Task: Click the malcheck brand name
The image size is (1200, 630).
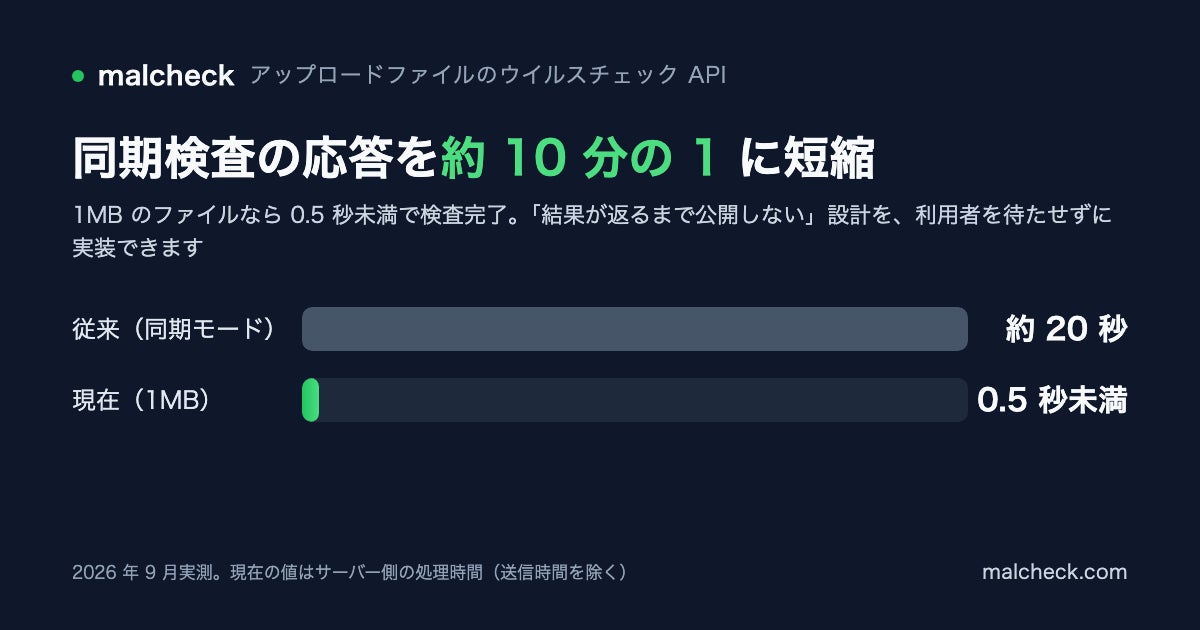Action: (166, 76)
